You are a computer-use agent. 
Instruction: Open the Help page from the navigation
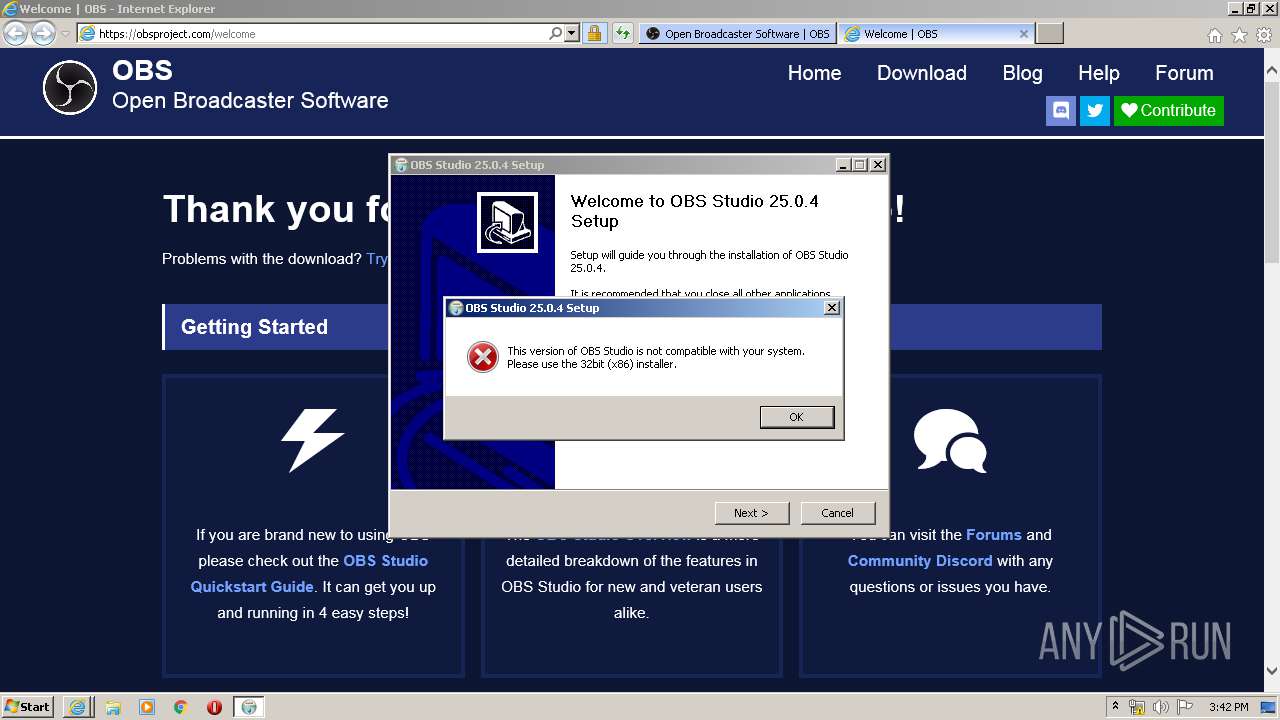pyautogui.click(x=1098, y=73)
